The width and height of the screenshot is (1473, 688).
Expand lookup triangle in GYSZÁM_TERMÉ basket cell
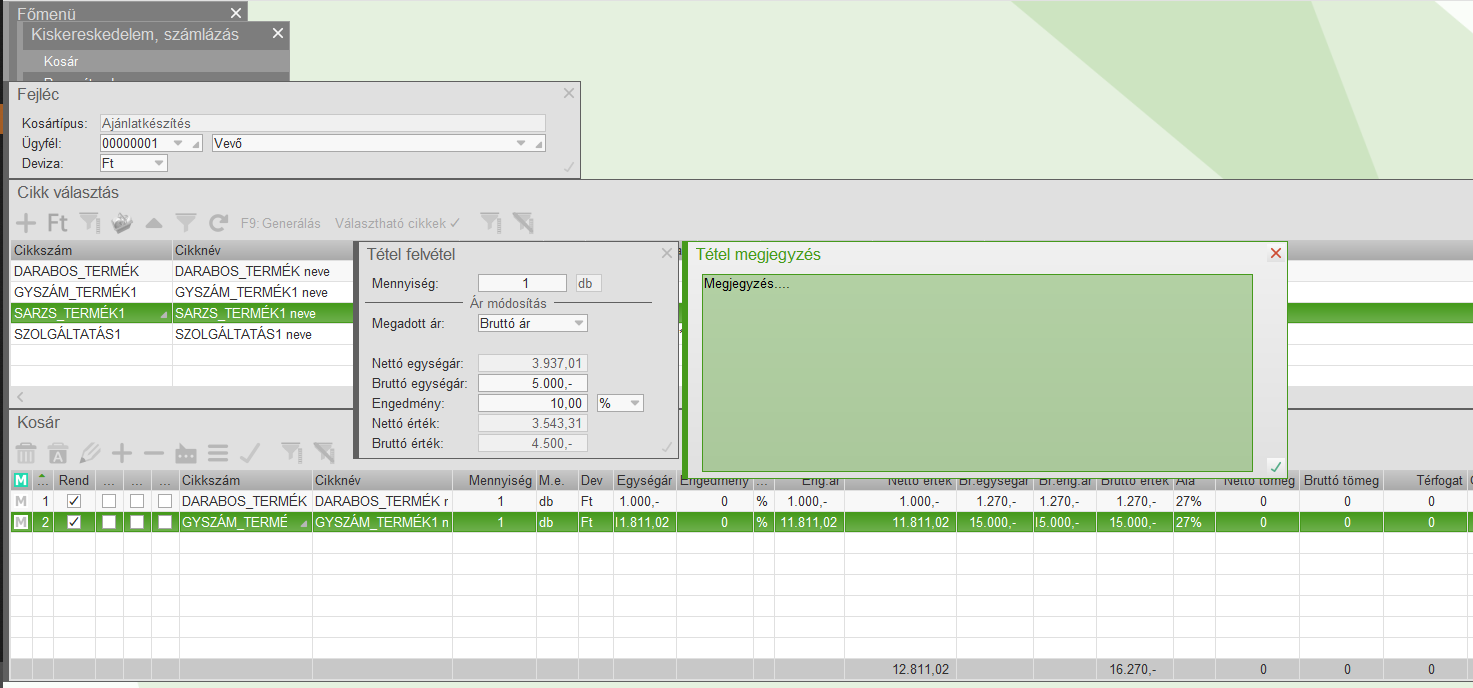click(304, 523)
